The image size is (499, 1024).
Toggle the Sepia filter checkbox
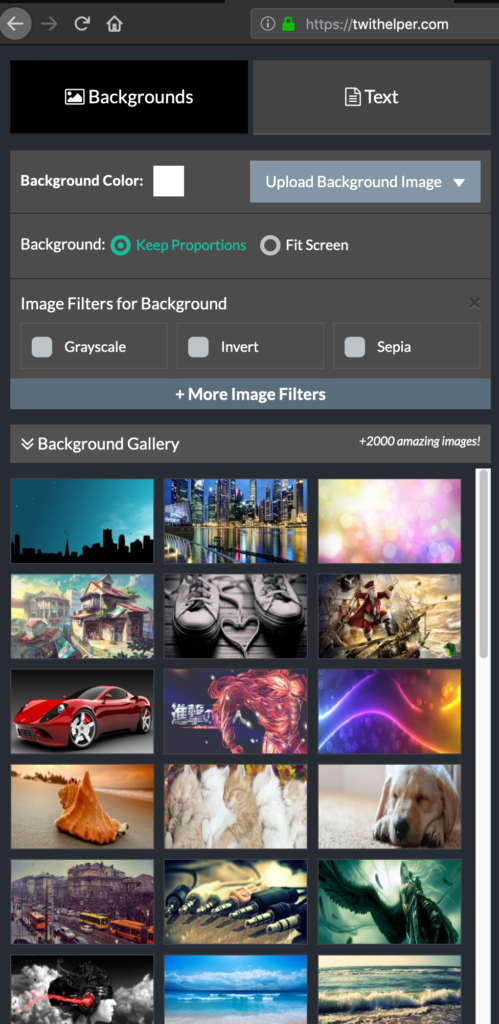(355, 347)
